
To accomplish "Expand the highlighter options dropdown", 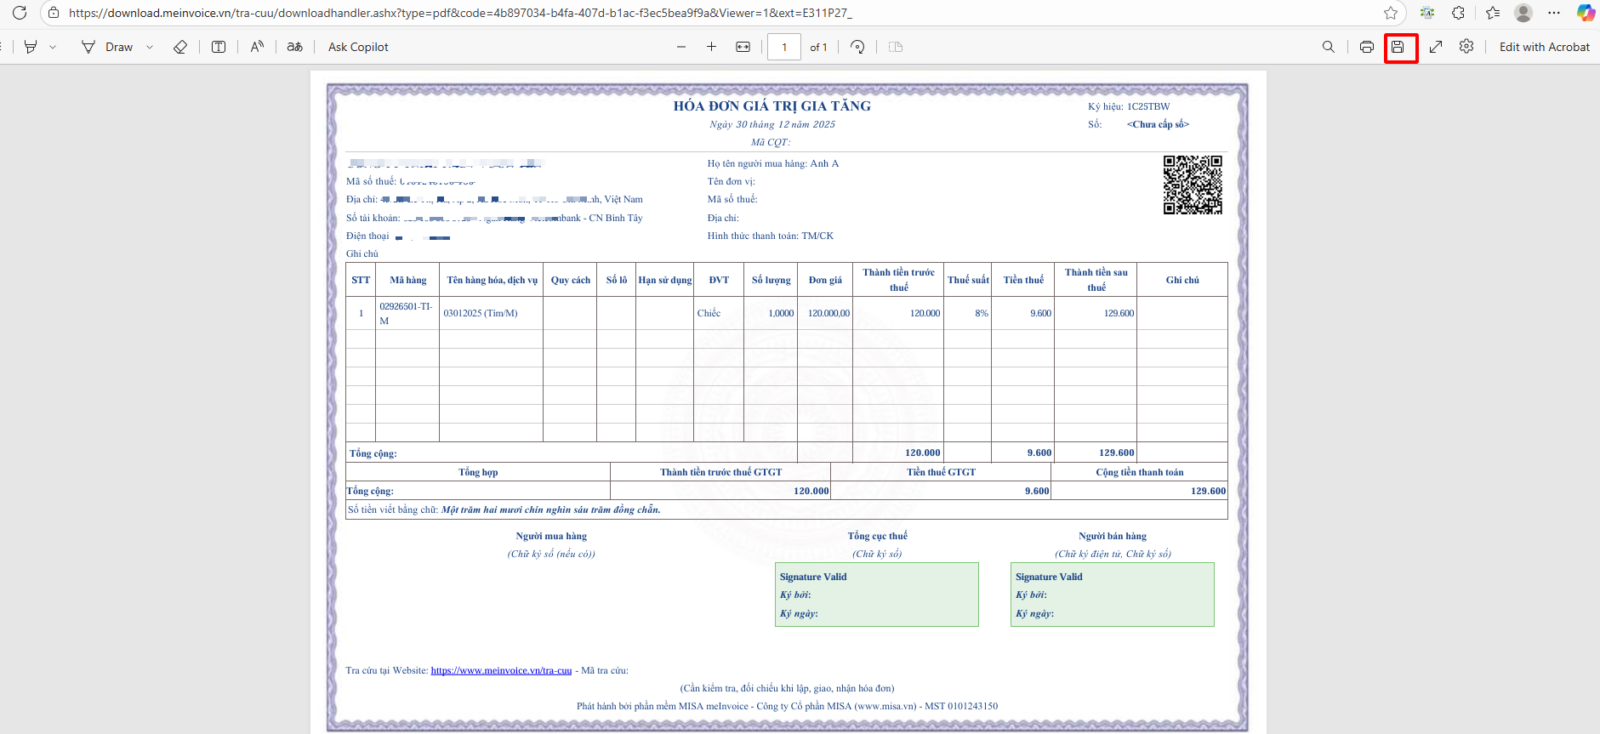I will click(53, 47).
